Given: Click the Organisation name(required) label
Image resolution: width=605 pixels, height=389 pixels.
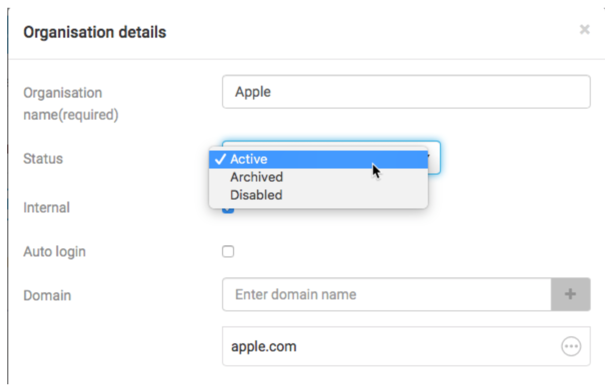Looking at the screenshot, I should click(x=71, y=104).
